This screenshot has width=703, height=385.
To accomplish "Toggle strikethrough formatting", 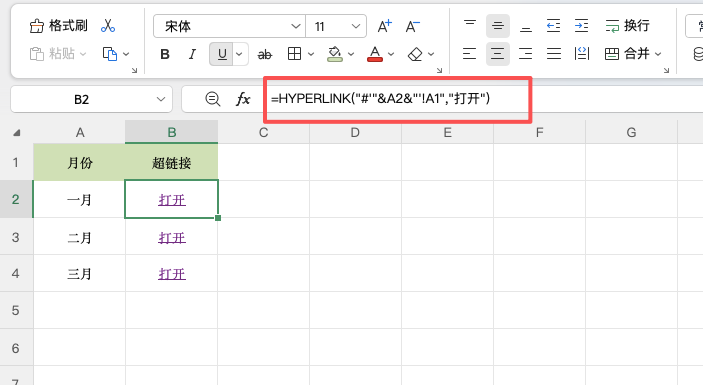I will [265, 55].
